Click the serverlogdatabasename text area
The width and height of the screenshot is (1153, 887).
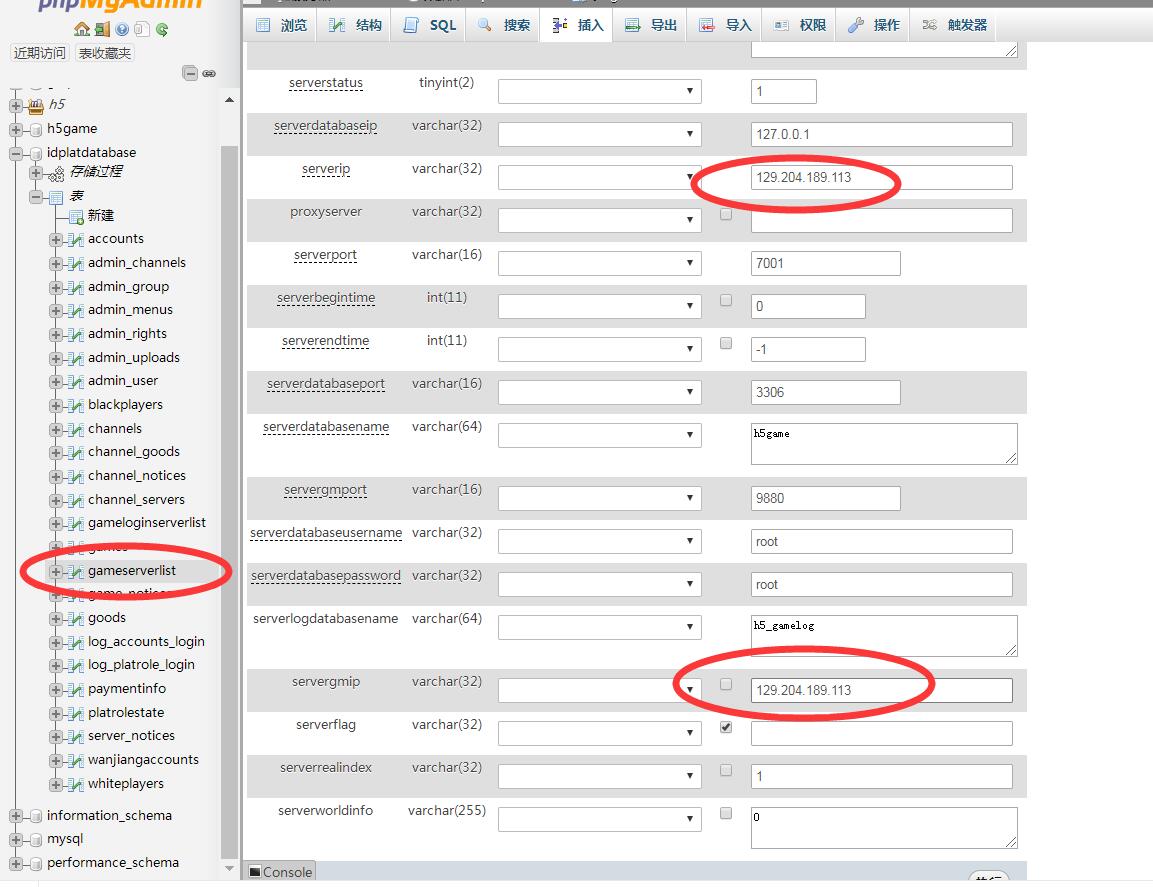[x=884, y=635]
